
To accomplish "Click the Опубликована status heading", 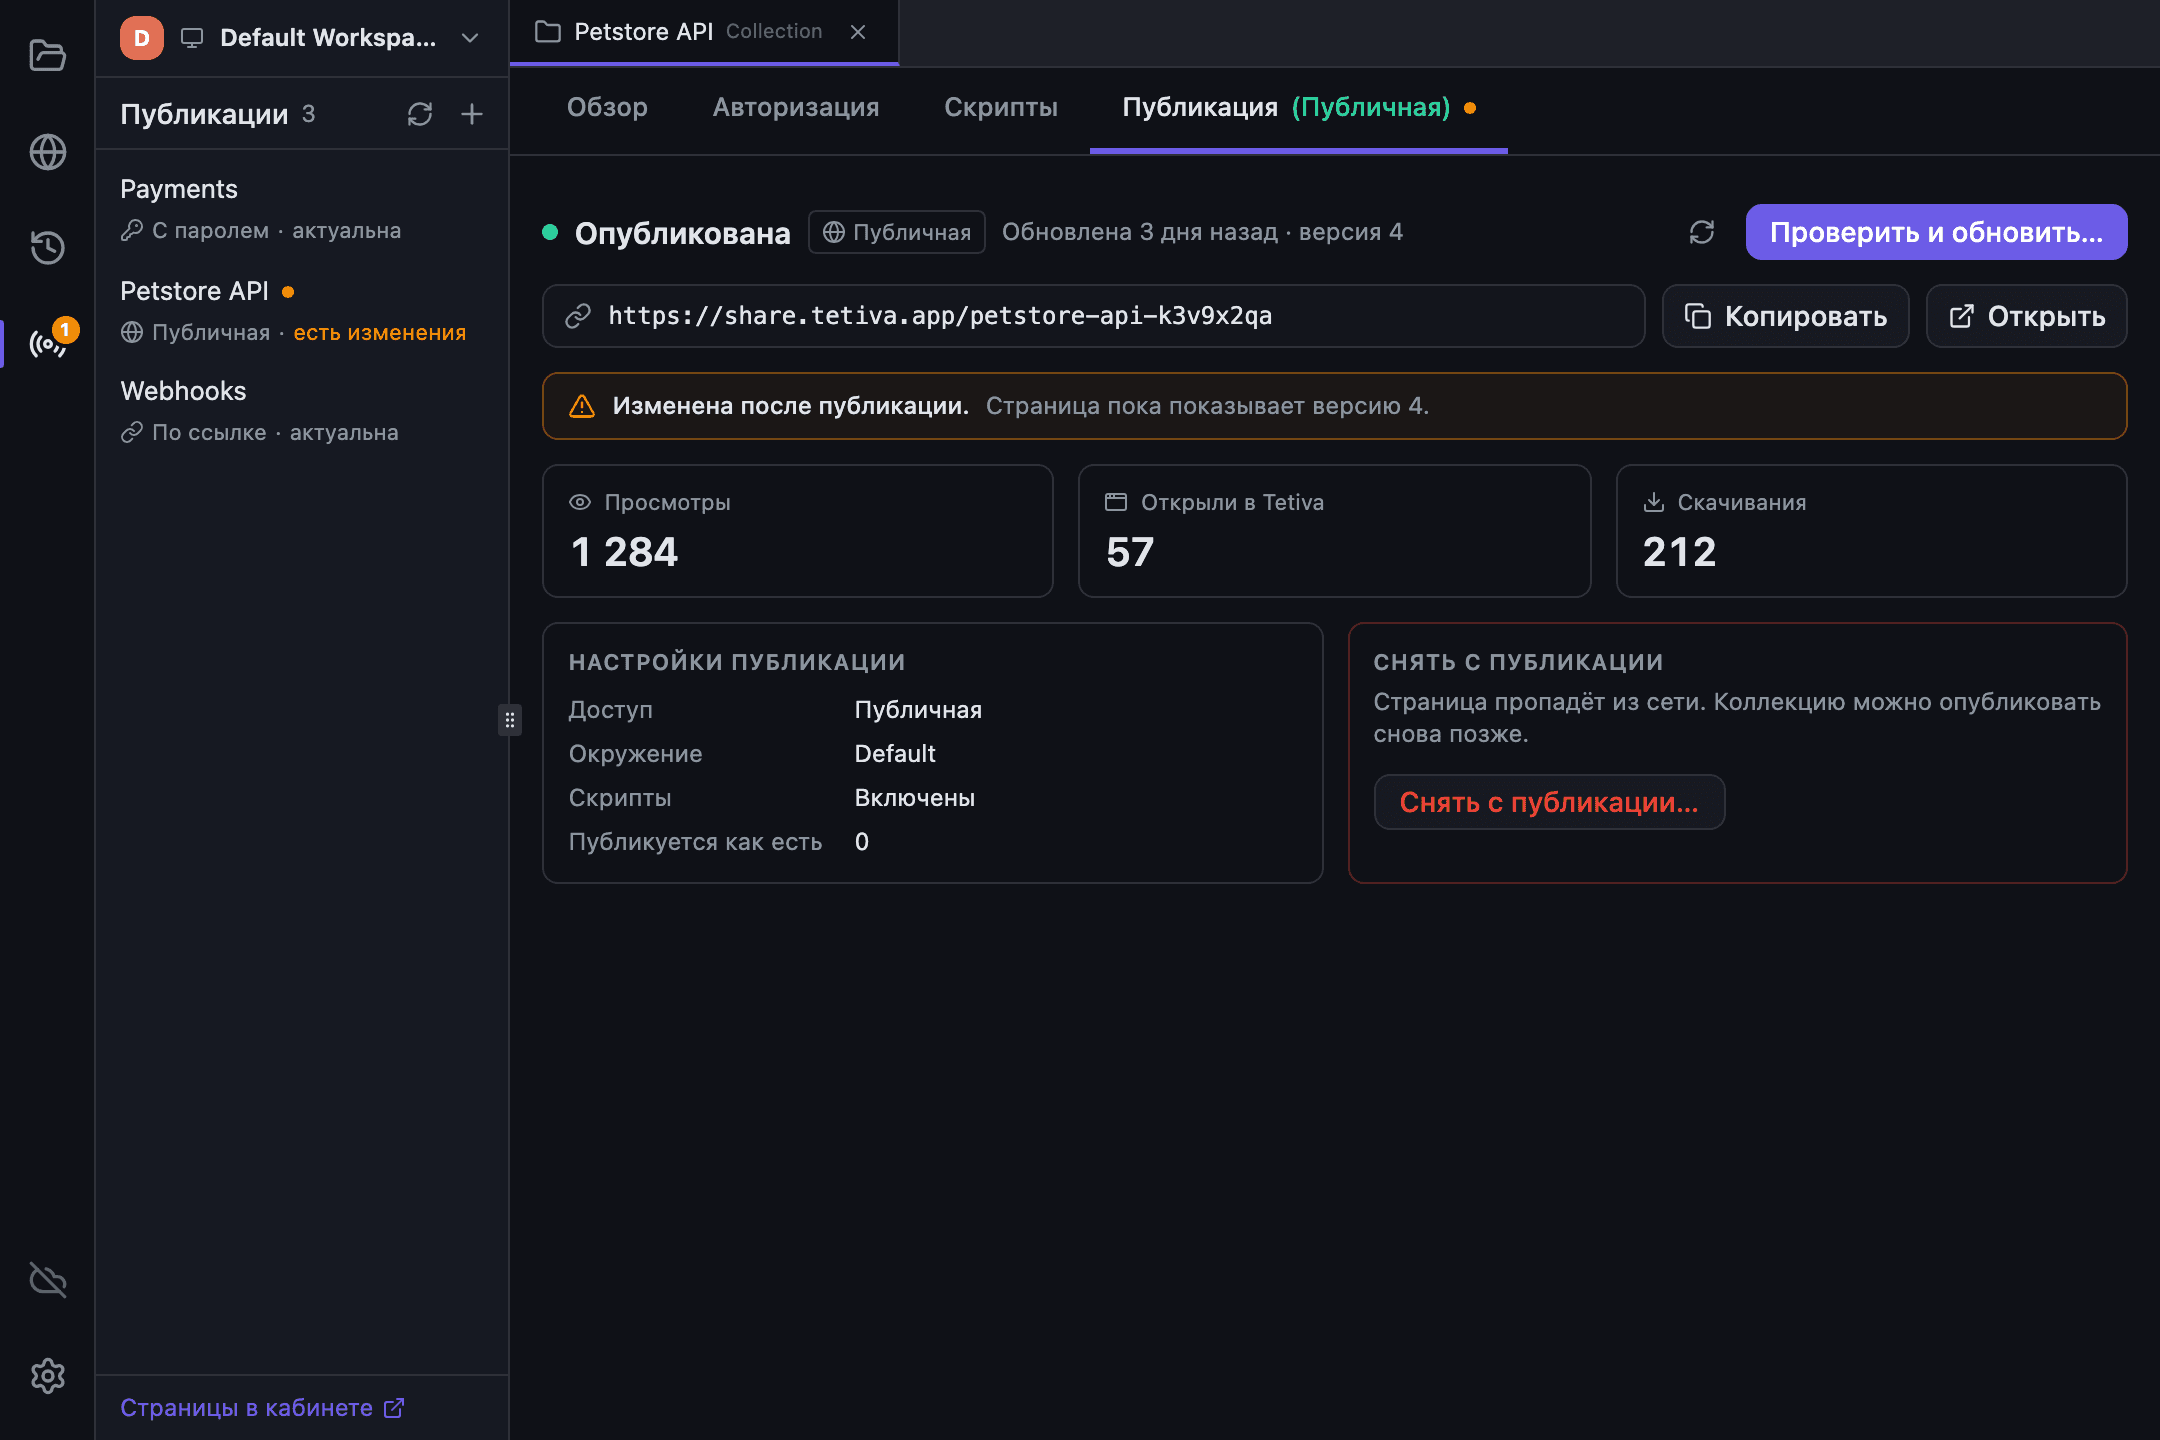I will [682, 233].
